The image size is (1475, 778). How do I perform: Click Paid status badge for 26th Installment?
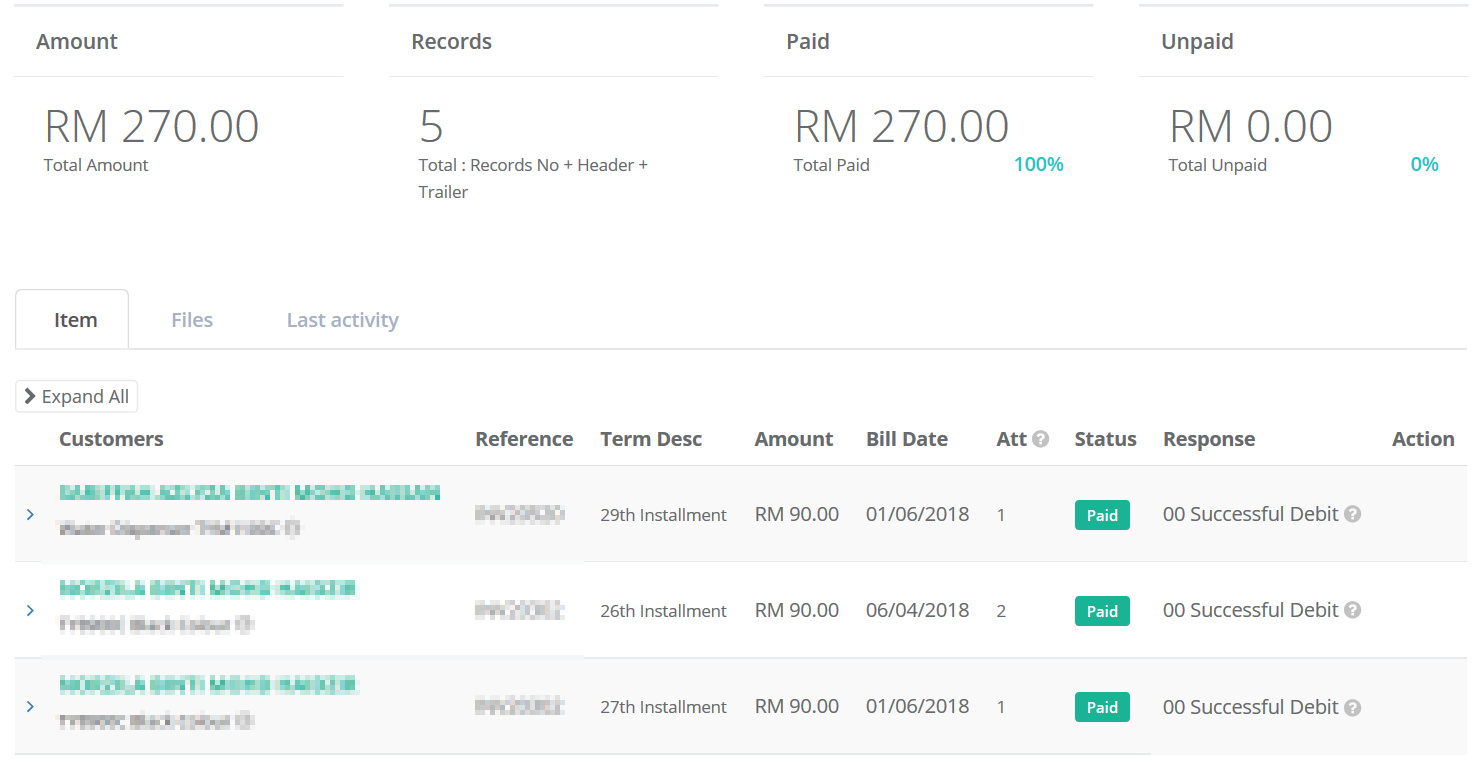click(x=1102, y=611)
